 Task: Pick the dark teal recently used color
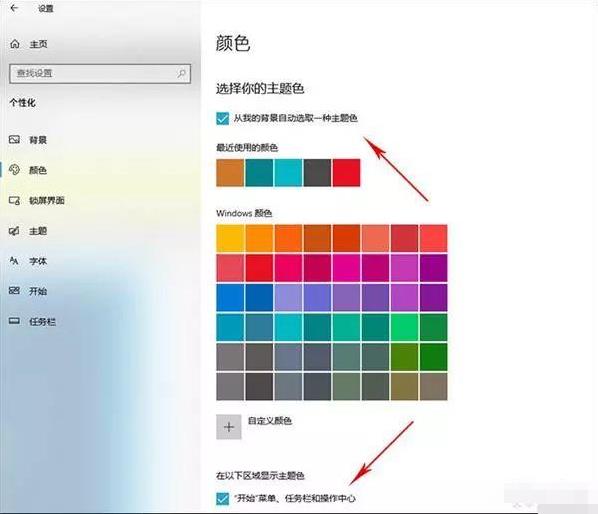pos(259,173)
